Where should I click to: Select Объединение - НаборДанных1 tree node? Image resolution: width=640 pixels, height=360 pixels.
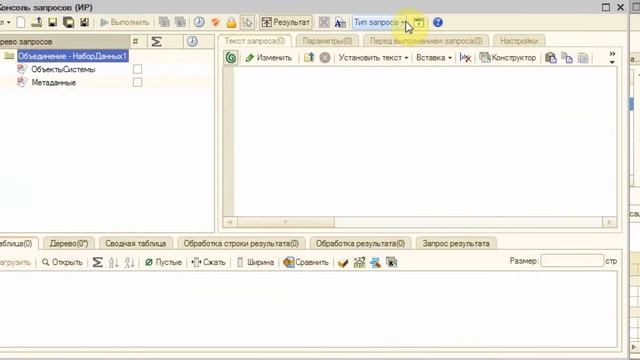[x=73, y=56]
